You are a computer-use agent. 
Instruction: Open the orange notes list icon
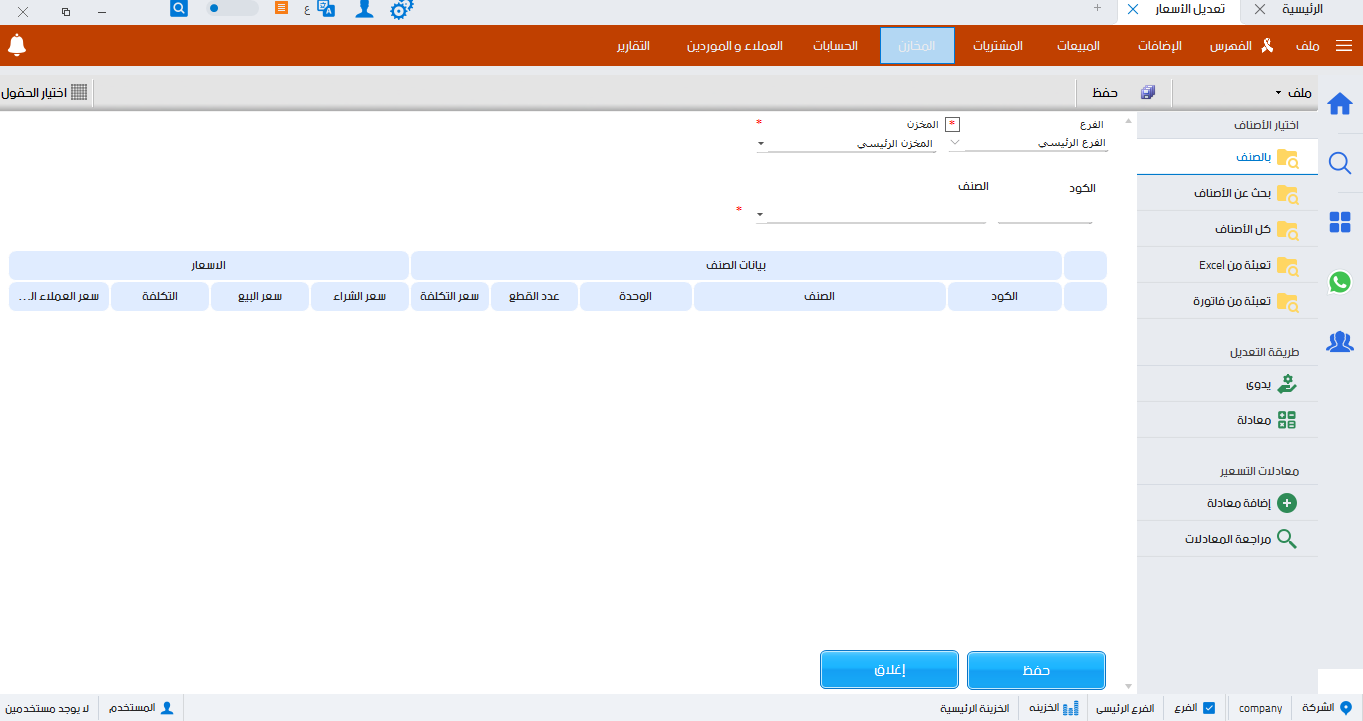pos(281,7)
